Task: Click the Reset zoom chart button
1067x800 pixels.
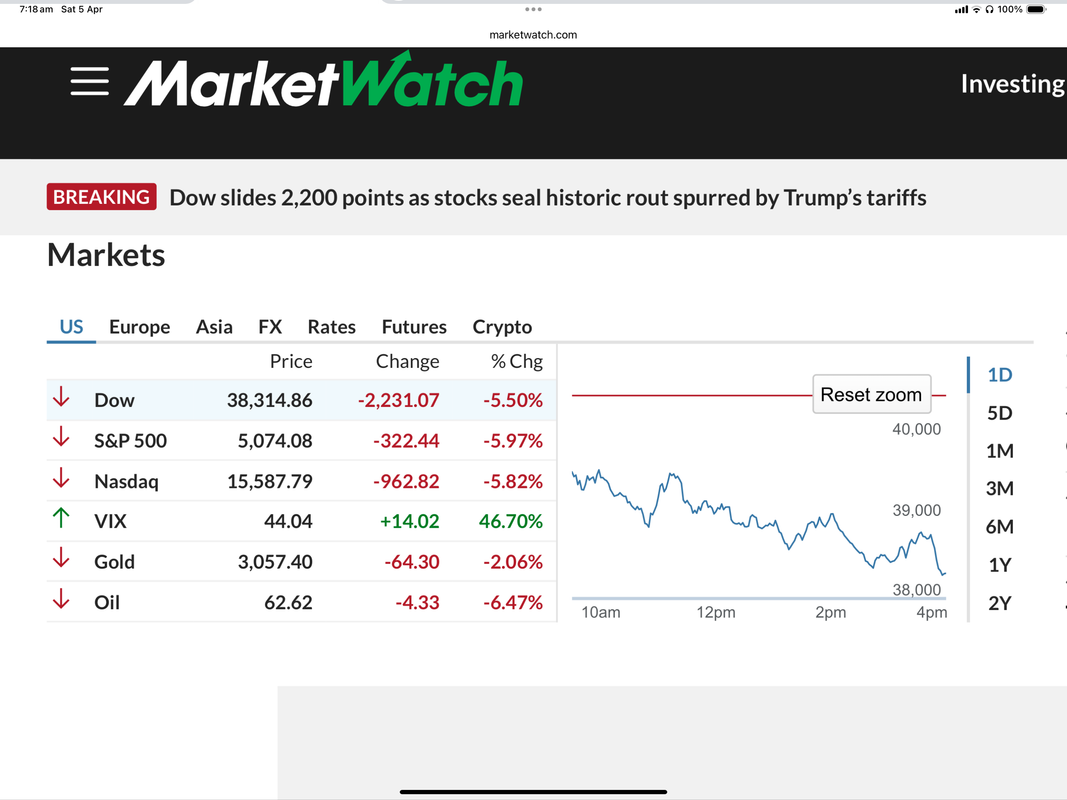Action: tap(872, 394)
